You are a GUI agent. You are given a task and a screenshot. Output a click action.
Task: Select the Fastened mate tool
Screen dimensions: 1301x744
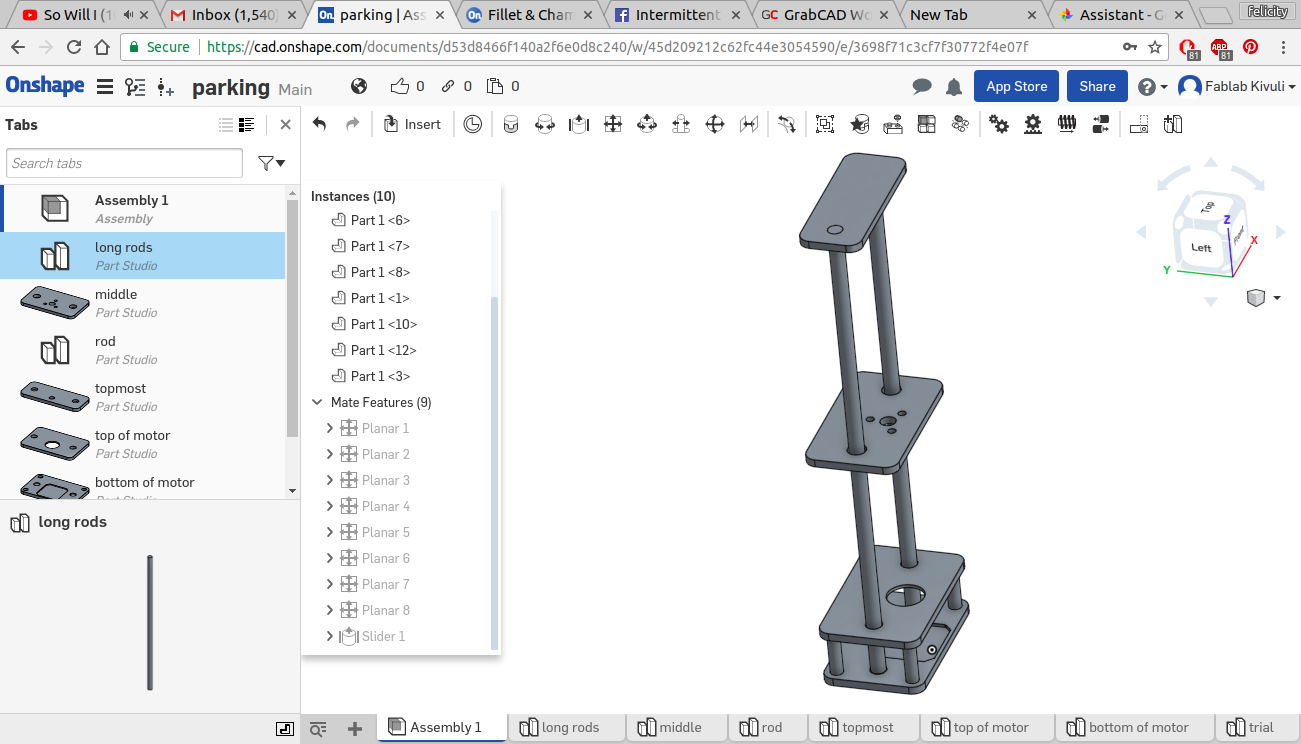tap(511, 124)
